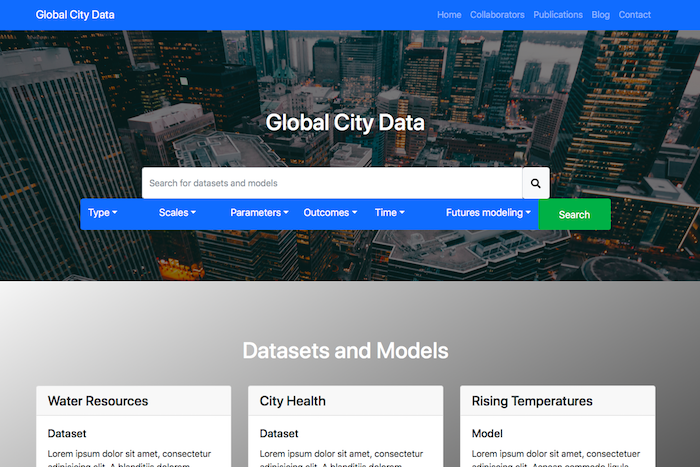Image resolution: width=700 pixels, height=467 pixels.
Task: Select the Water Resources card title
Action: click(x=98, y=401)
